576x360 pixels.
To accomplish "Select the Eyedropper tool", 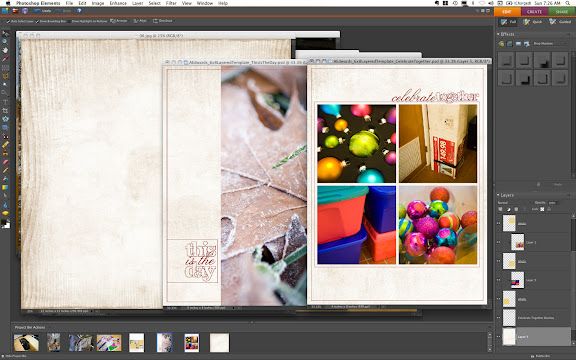I will point(5,59).
